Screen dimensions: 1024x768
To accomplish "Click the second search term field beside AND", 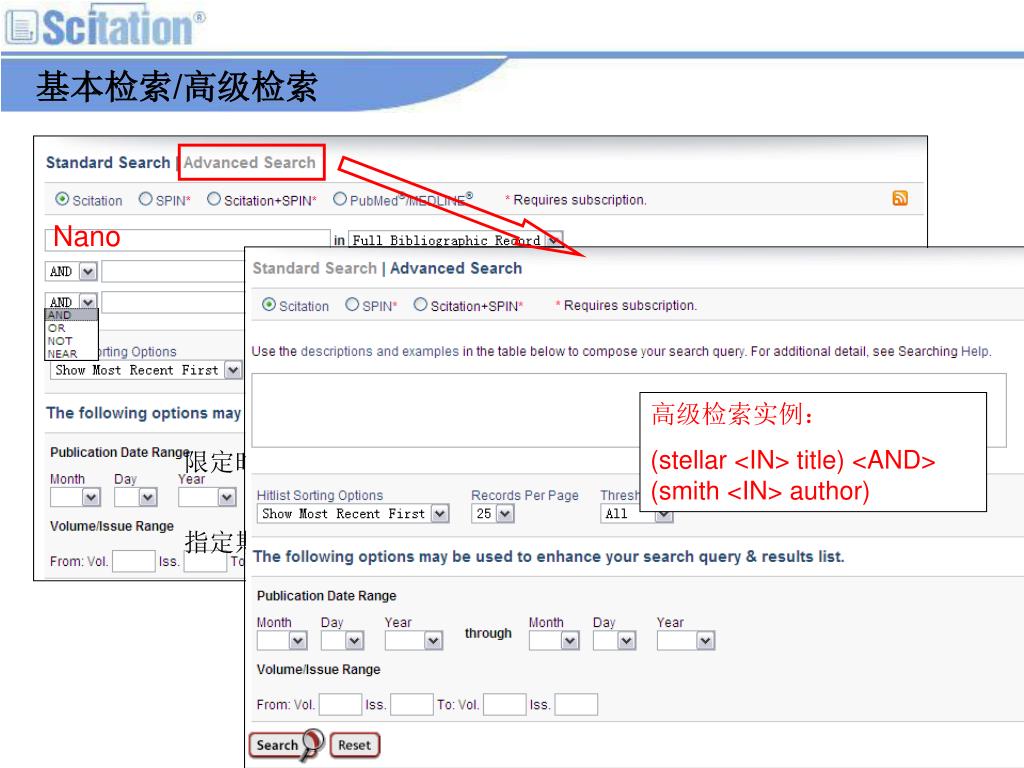I will [x=172, y=271].
